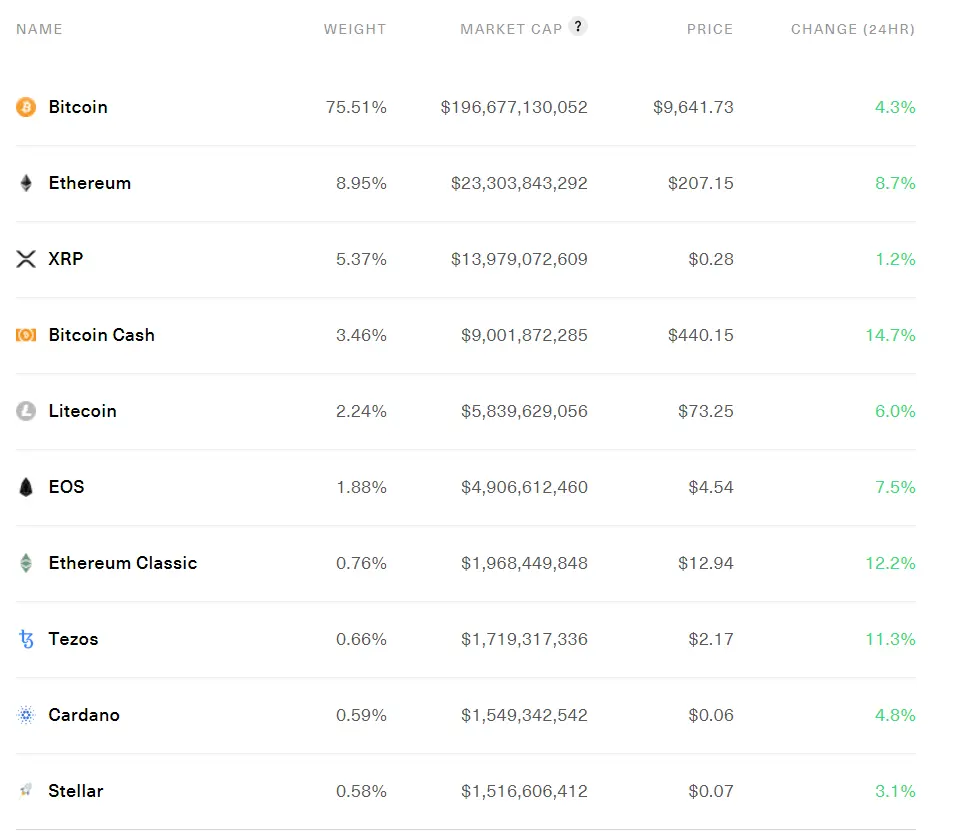Image resolution: width=970 pixels, height=840 pixels.
Task: Select Litecoin weight 2.24%
Action: tap(361, 411)
